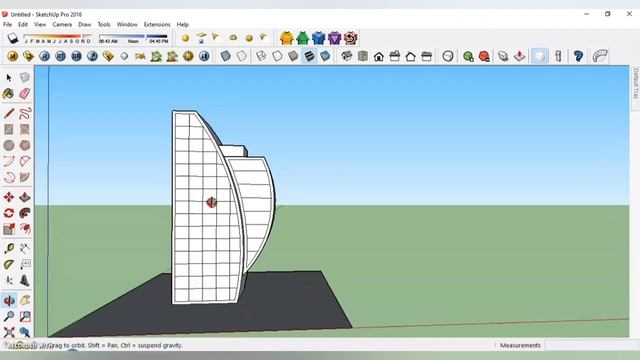Pick the Tape Measure tool
Viewport: 640px width, 360px height.
[x=9, y=248]
